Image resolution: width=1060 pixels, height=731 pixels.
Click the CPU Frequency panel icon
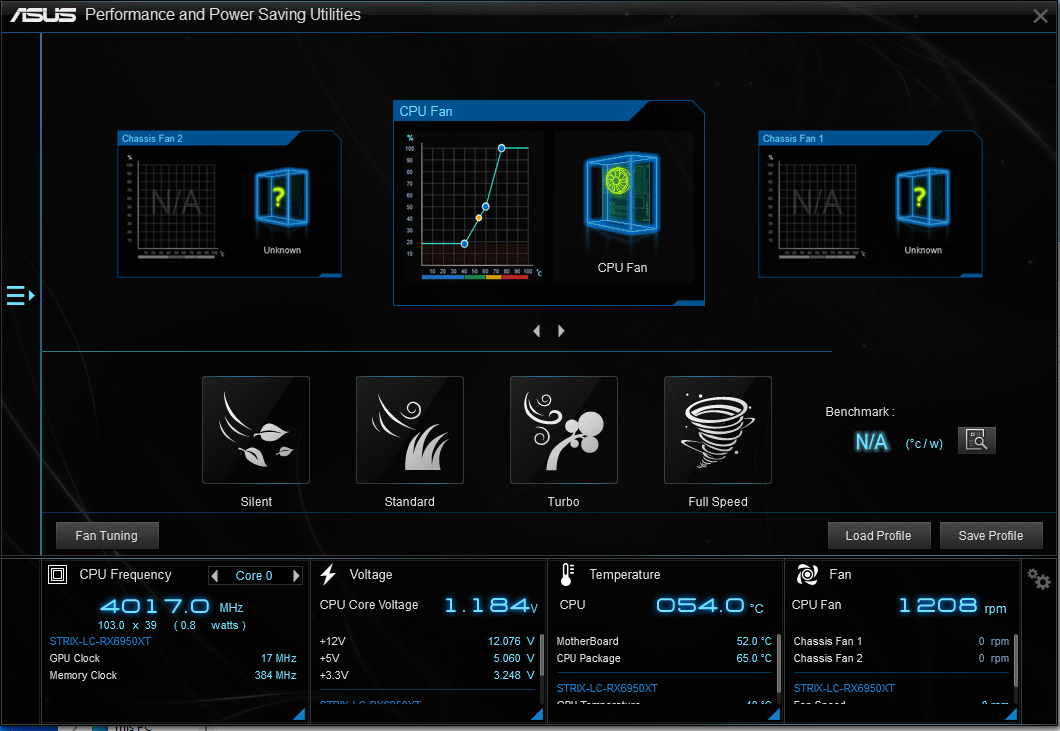(57, 574)
